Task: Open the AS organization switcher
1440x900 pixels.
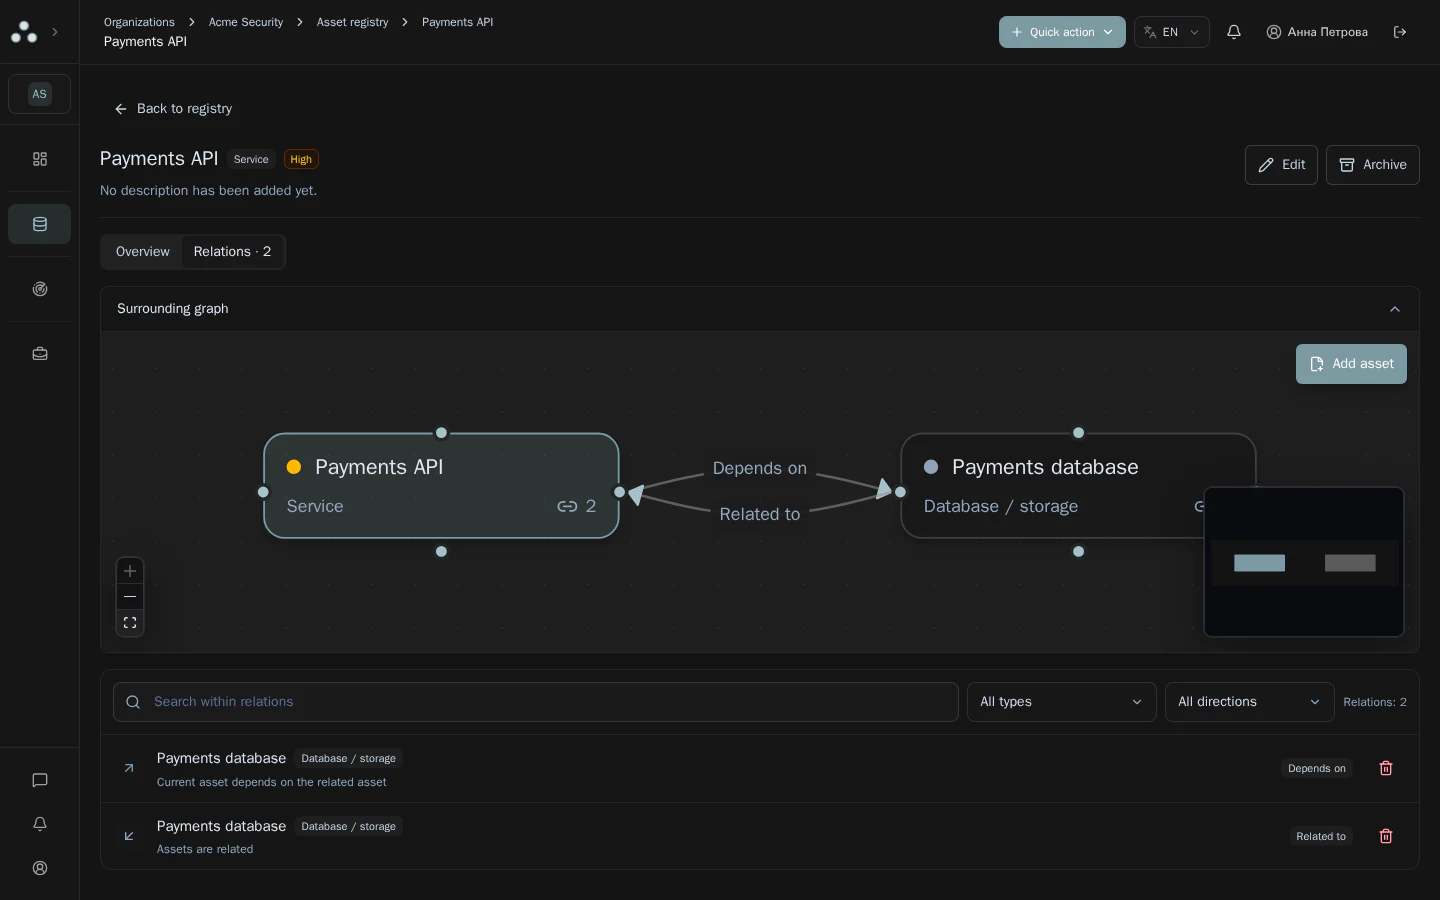Action: pos(40,94)
